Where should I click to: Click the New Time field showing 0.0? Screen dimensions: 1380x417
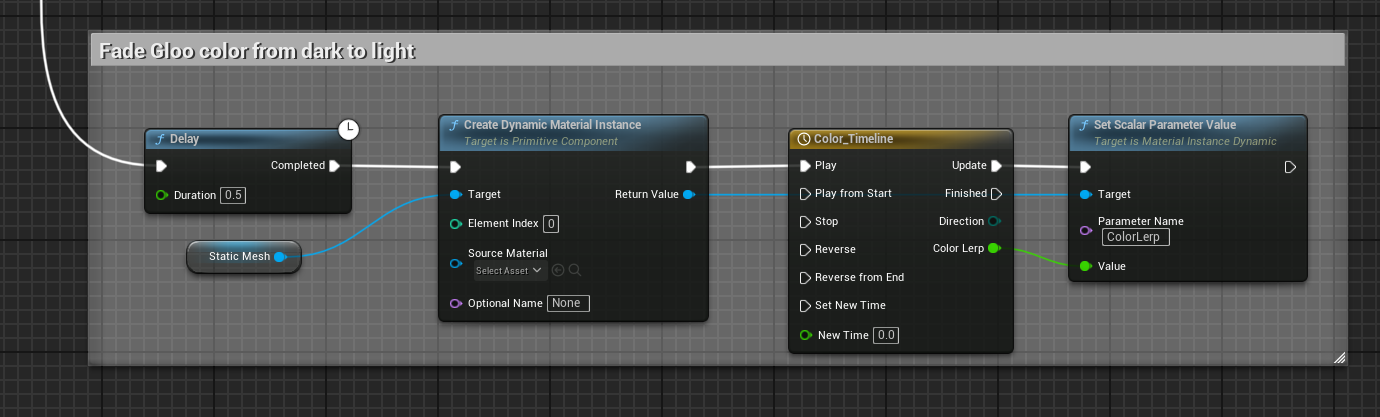click(x=886, y=335)
